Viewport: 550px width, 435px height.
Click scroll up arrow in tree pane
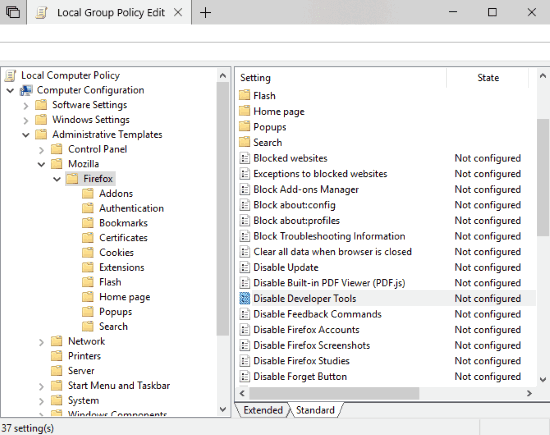[223, 75]
